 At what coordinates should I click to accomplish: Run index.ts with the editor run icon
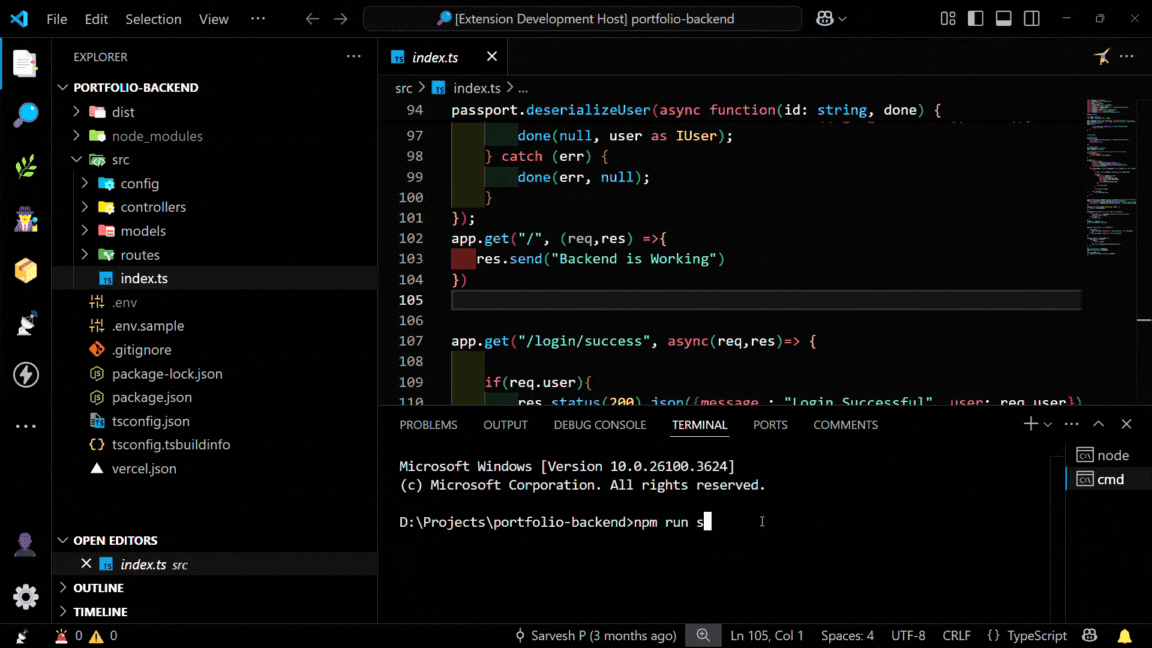(1101, 57)
